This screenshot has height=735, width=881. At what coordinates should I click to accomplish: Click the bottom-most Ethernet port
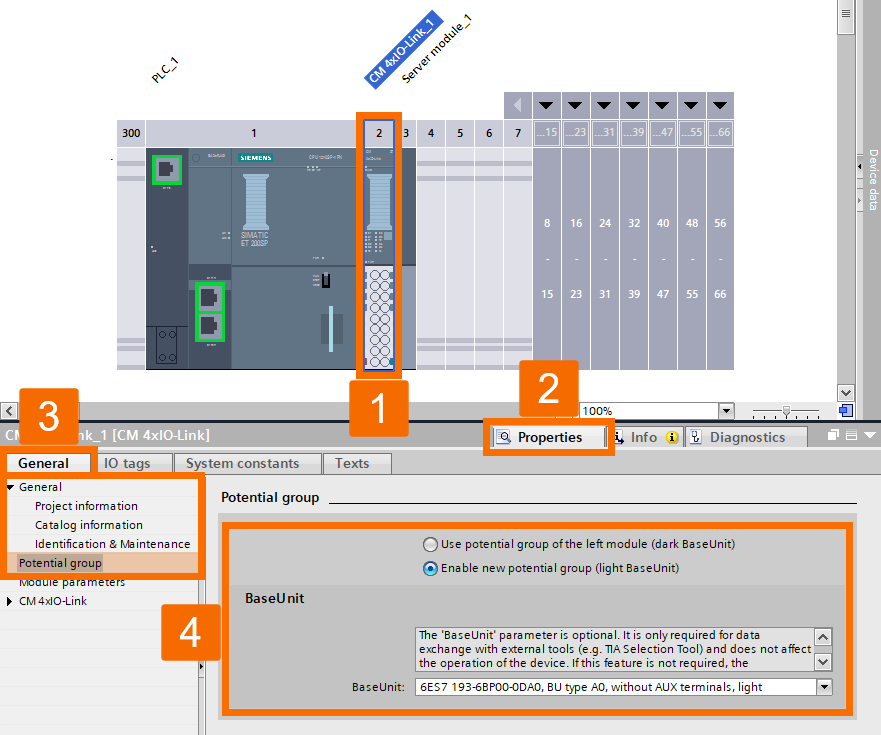tap(210, 326)
